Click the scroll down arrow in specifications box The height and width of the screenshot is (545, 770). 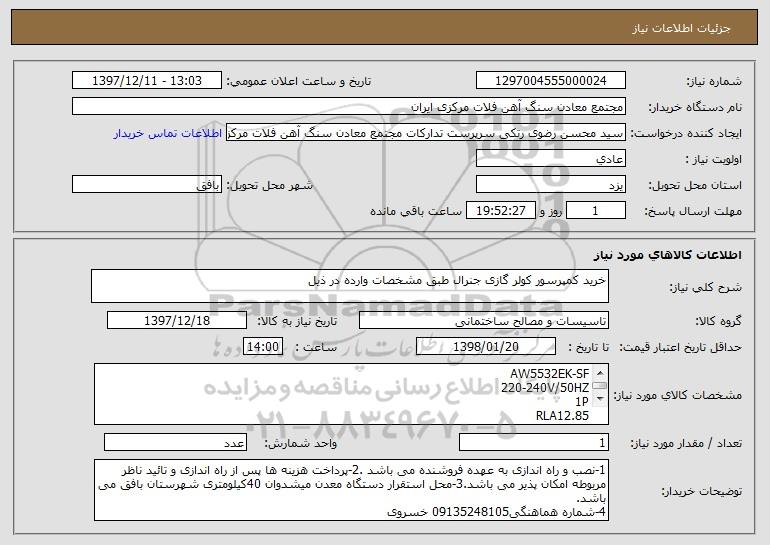coord(600,399)
